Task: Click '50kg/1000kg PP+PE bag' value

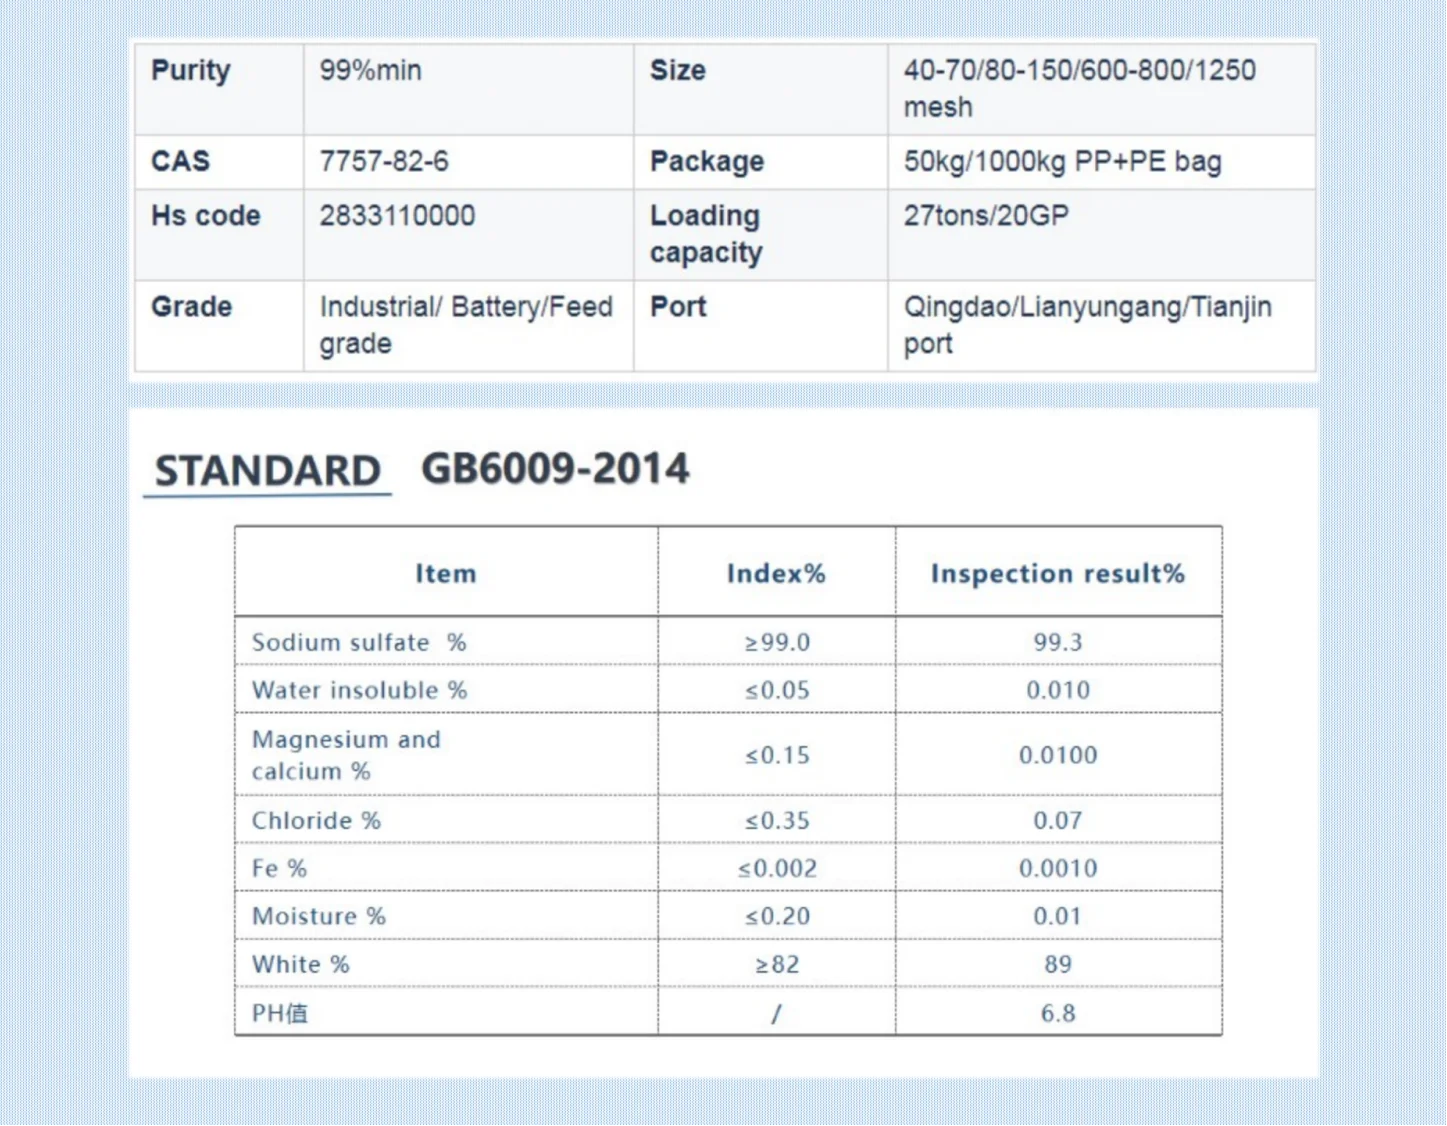Action: 1062,161
